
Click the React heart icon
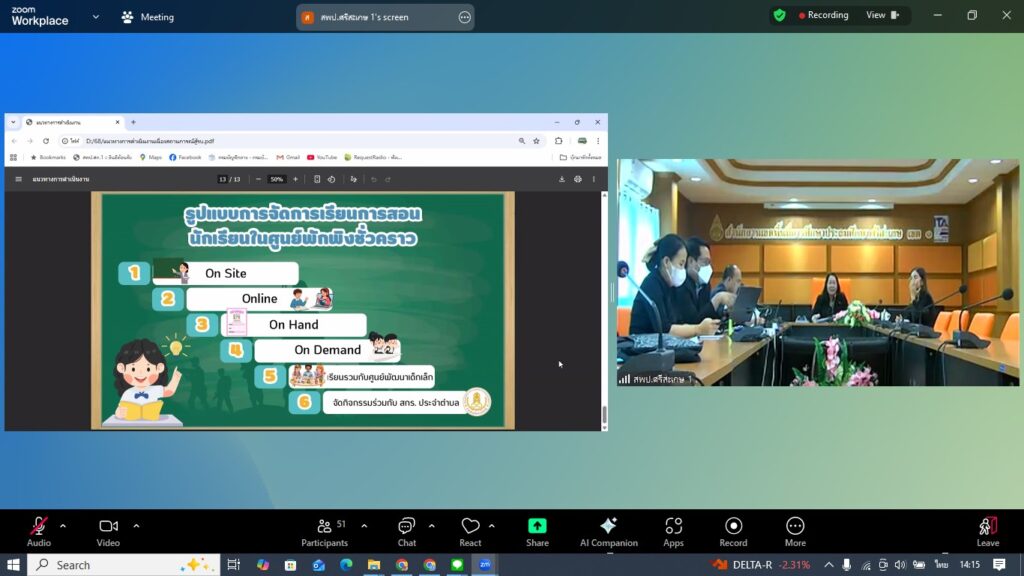click(x=470, y=527)
